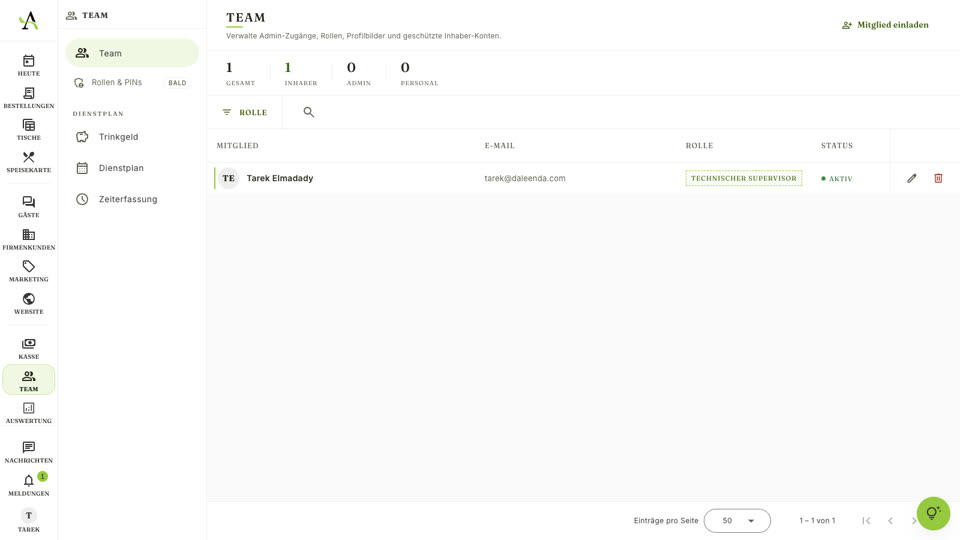The image size is (960, 540).
Task: Open Bestellungen in the sidebar
Action: 29,98
